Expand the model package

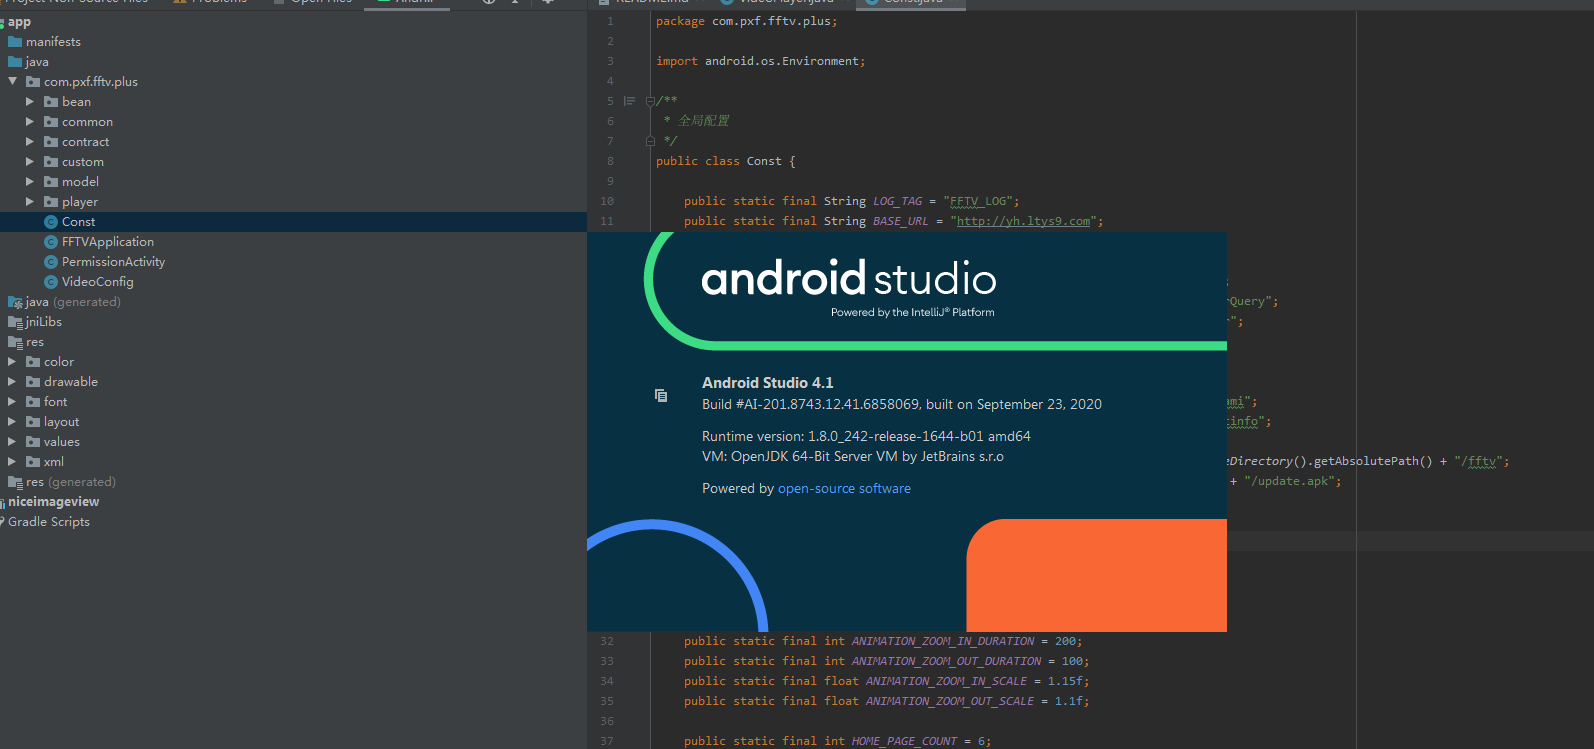[30, 182]
